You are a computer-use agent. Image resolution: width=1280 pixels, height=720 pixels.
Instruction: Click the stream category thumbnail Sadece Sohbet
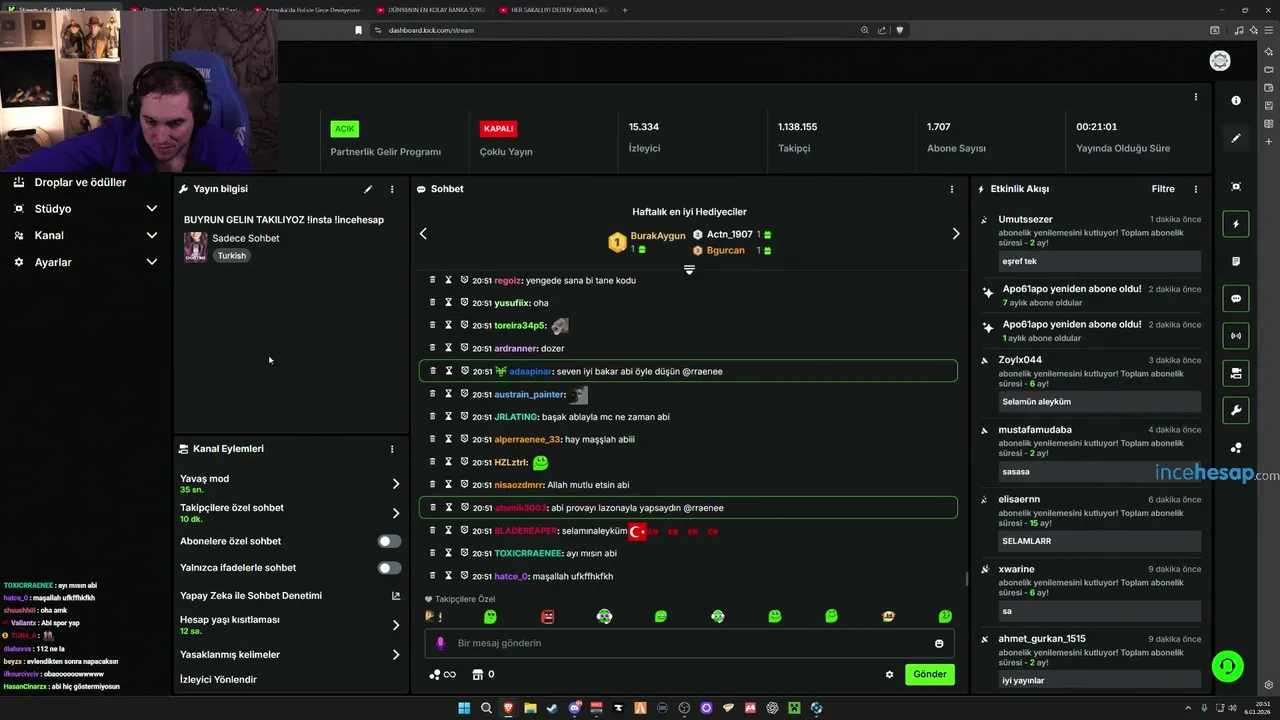coord(195,246)
